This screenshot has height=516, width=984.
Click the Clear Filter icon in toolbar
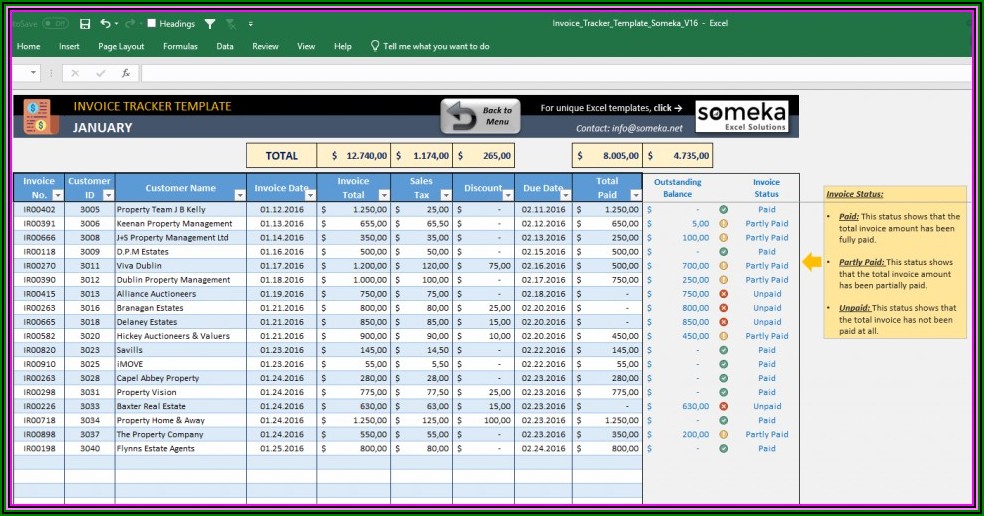tap(232, 23)
